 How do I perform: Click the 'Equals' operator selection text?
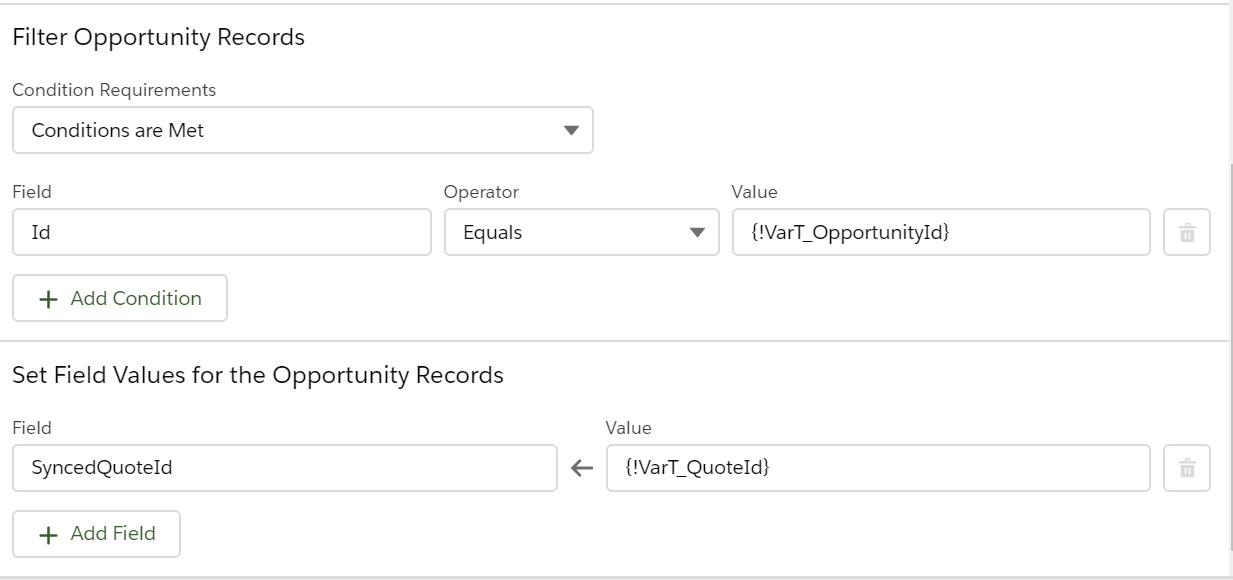tap(492, 233)
